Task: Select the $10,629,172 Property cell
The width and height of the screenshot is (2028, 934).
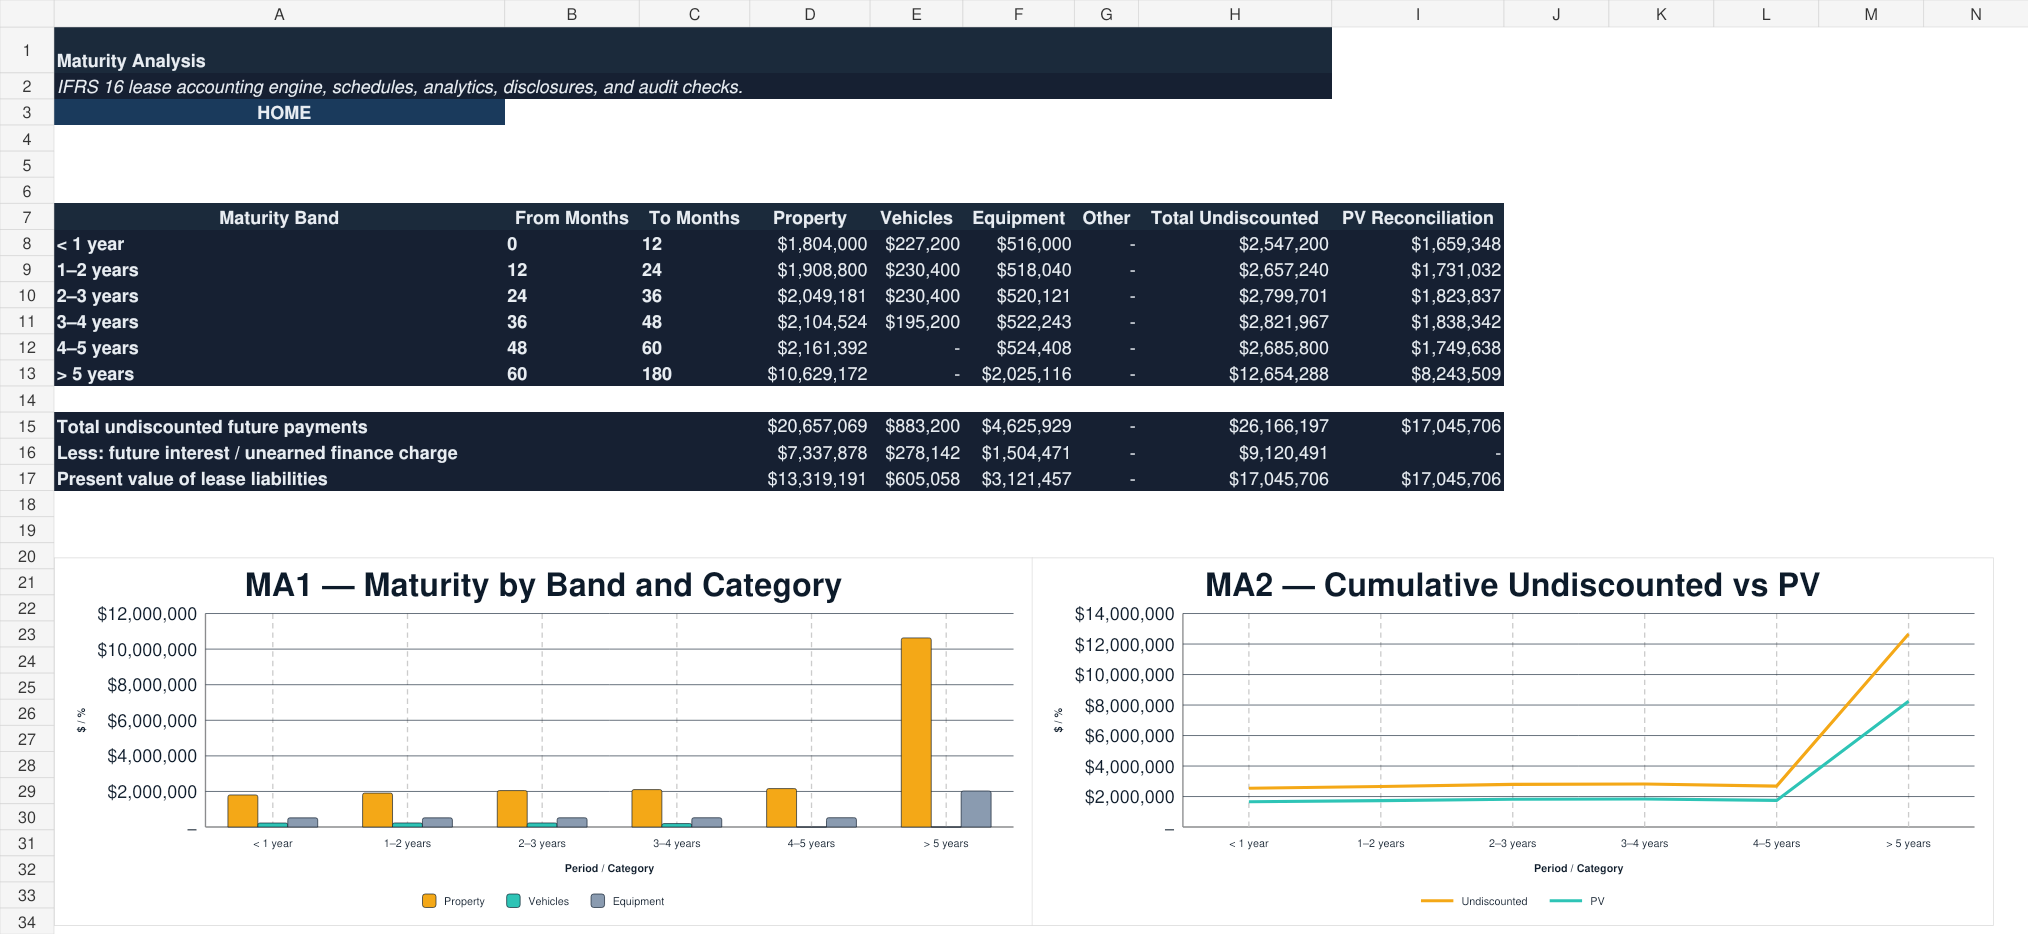Action: click(x=810, y=373)
